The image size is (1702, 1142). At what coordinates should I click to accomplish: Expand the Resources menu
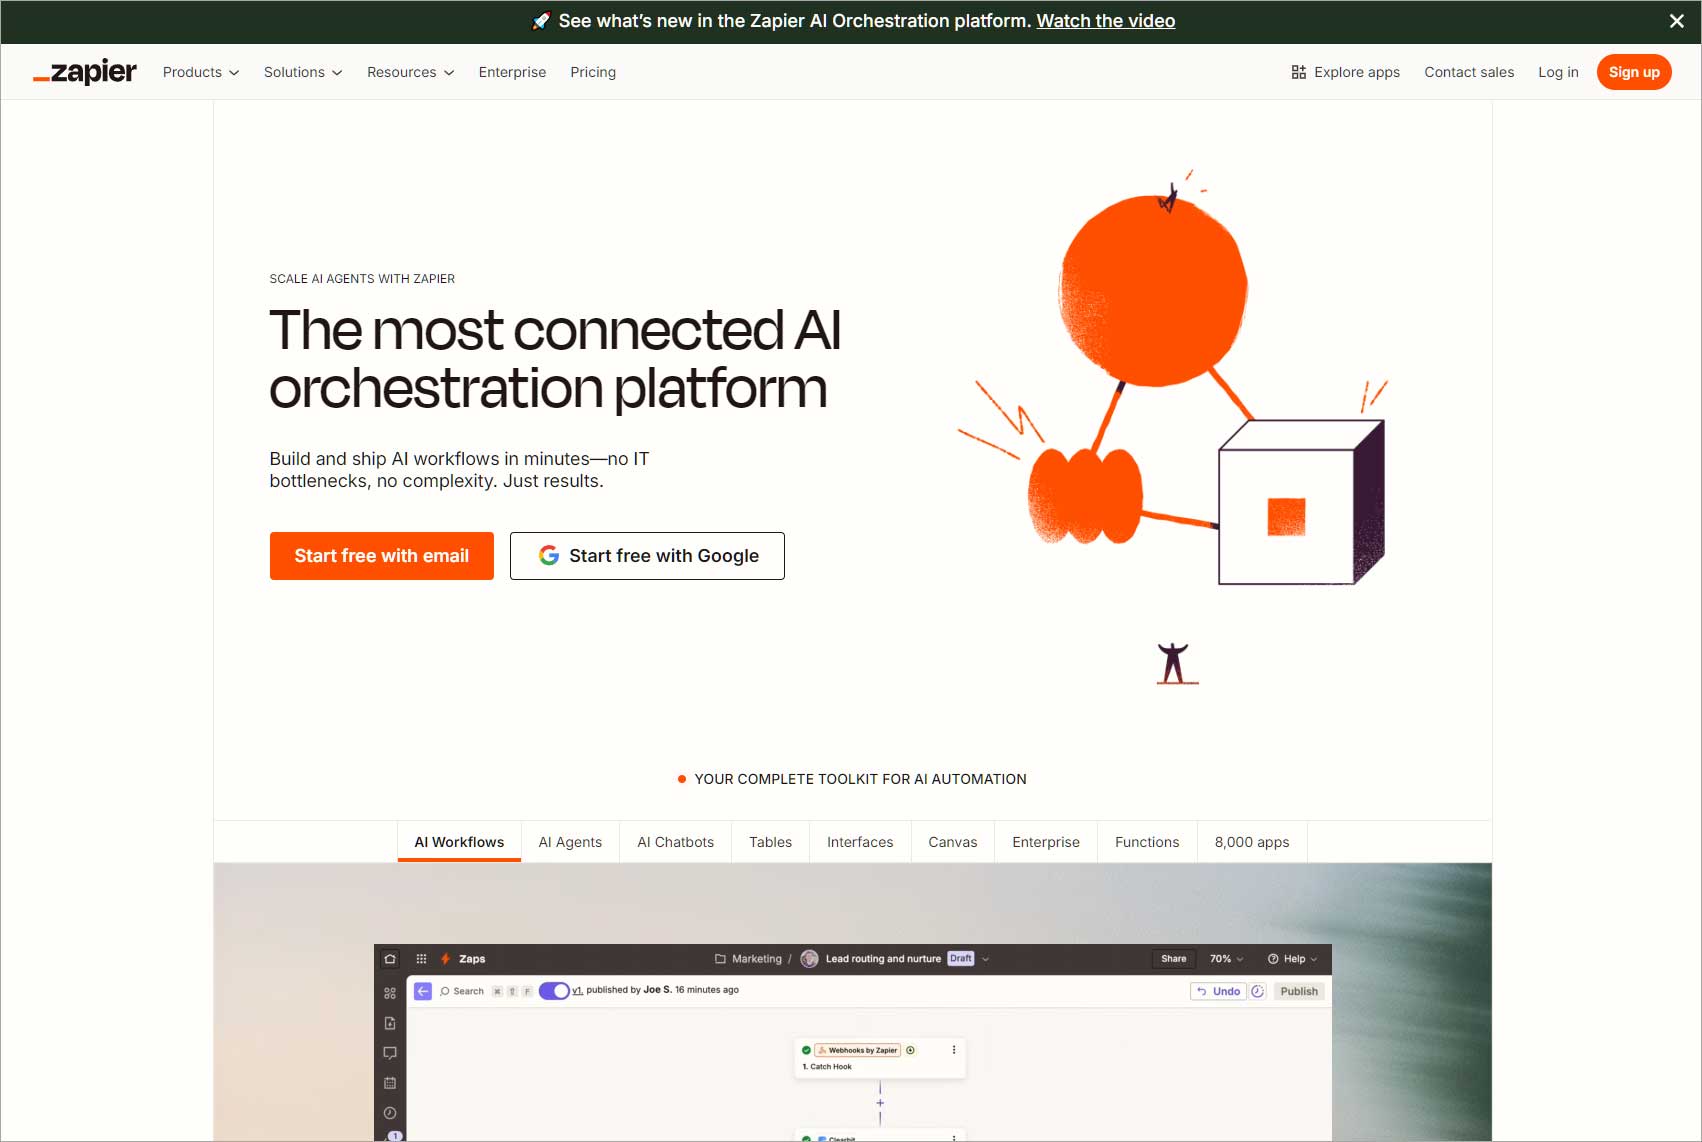[x=411, y=72]
